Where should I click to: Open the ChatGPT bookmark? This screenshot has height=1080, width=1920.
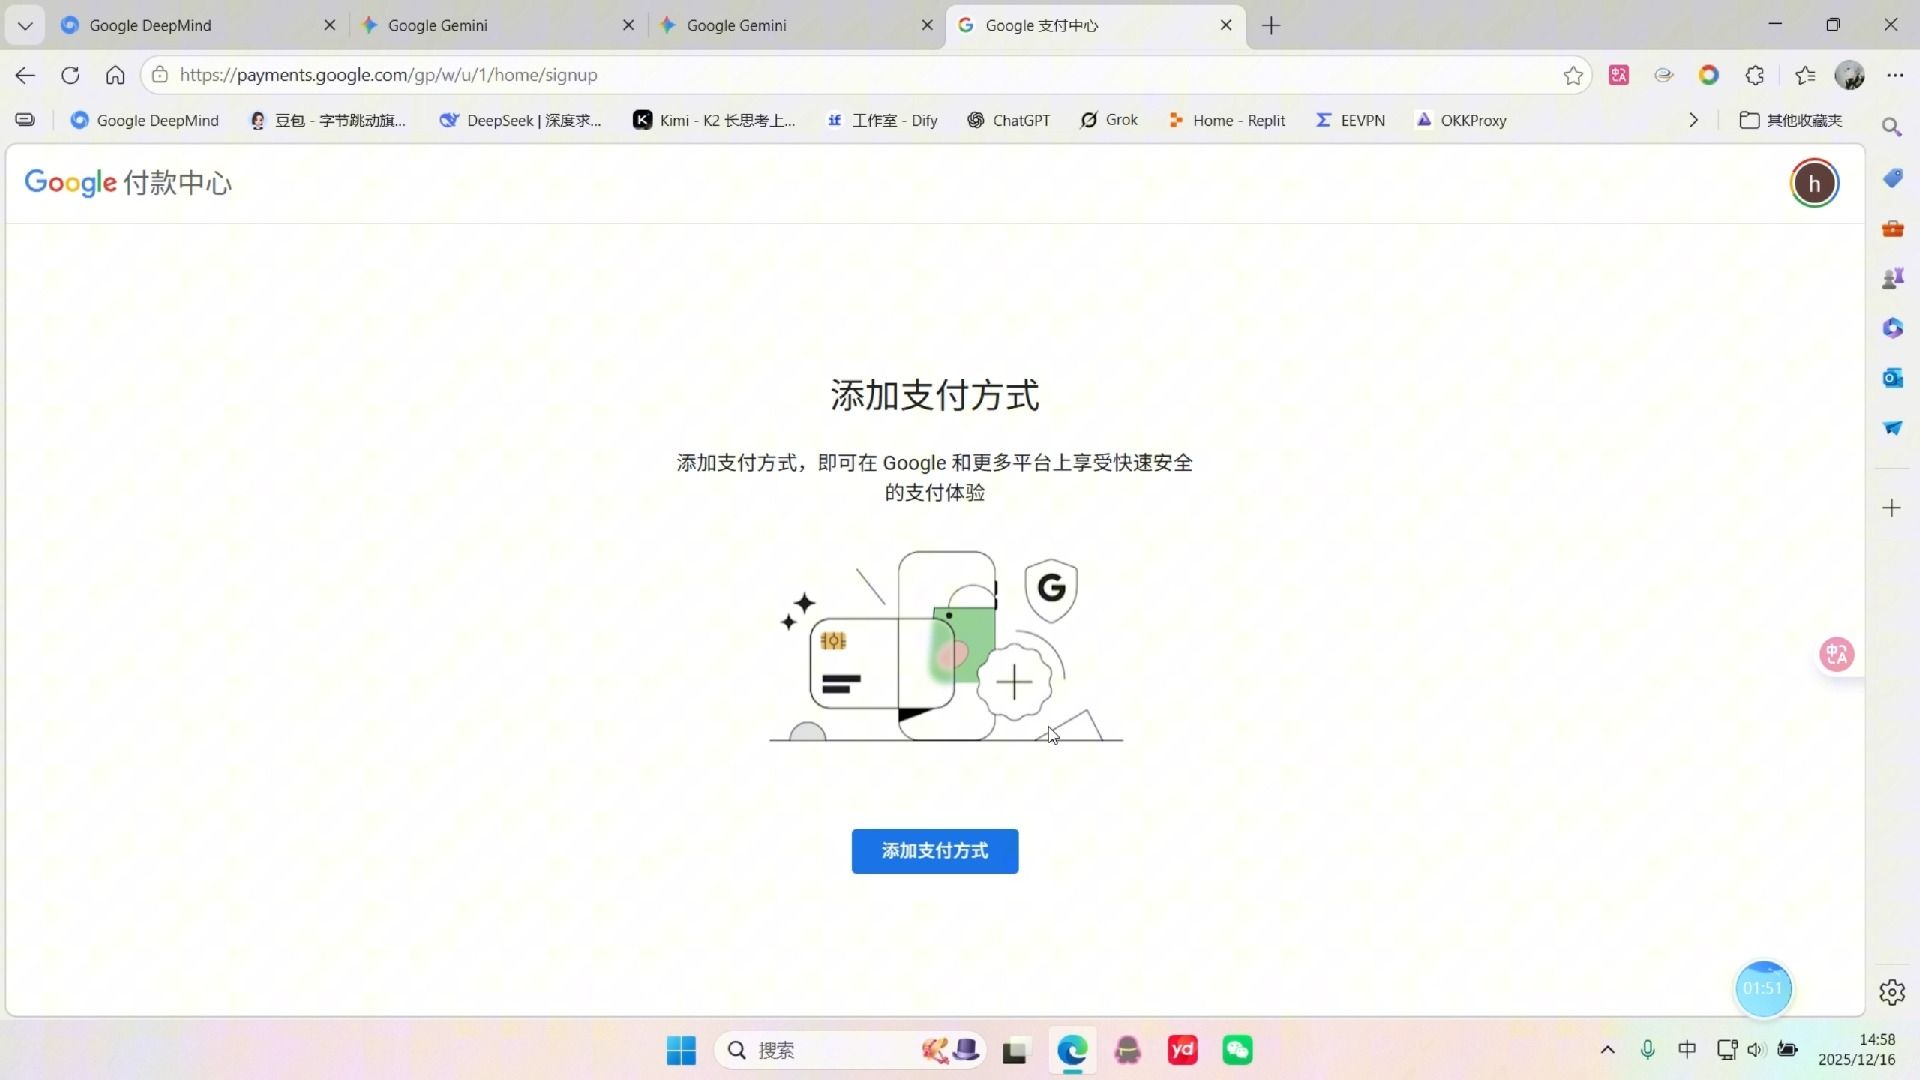point(1008,120)
